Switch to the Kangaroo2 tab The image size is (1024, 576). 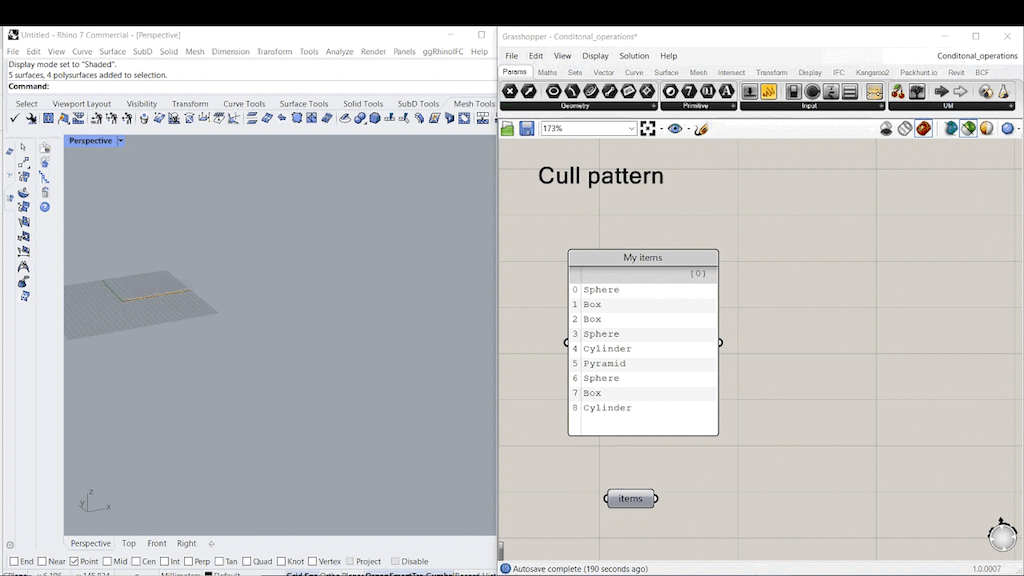coord(872,72)
